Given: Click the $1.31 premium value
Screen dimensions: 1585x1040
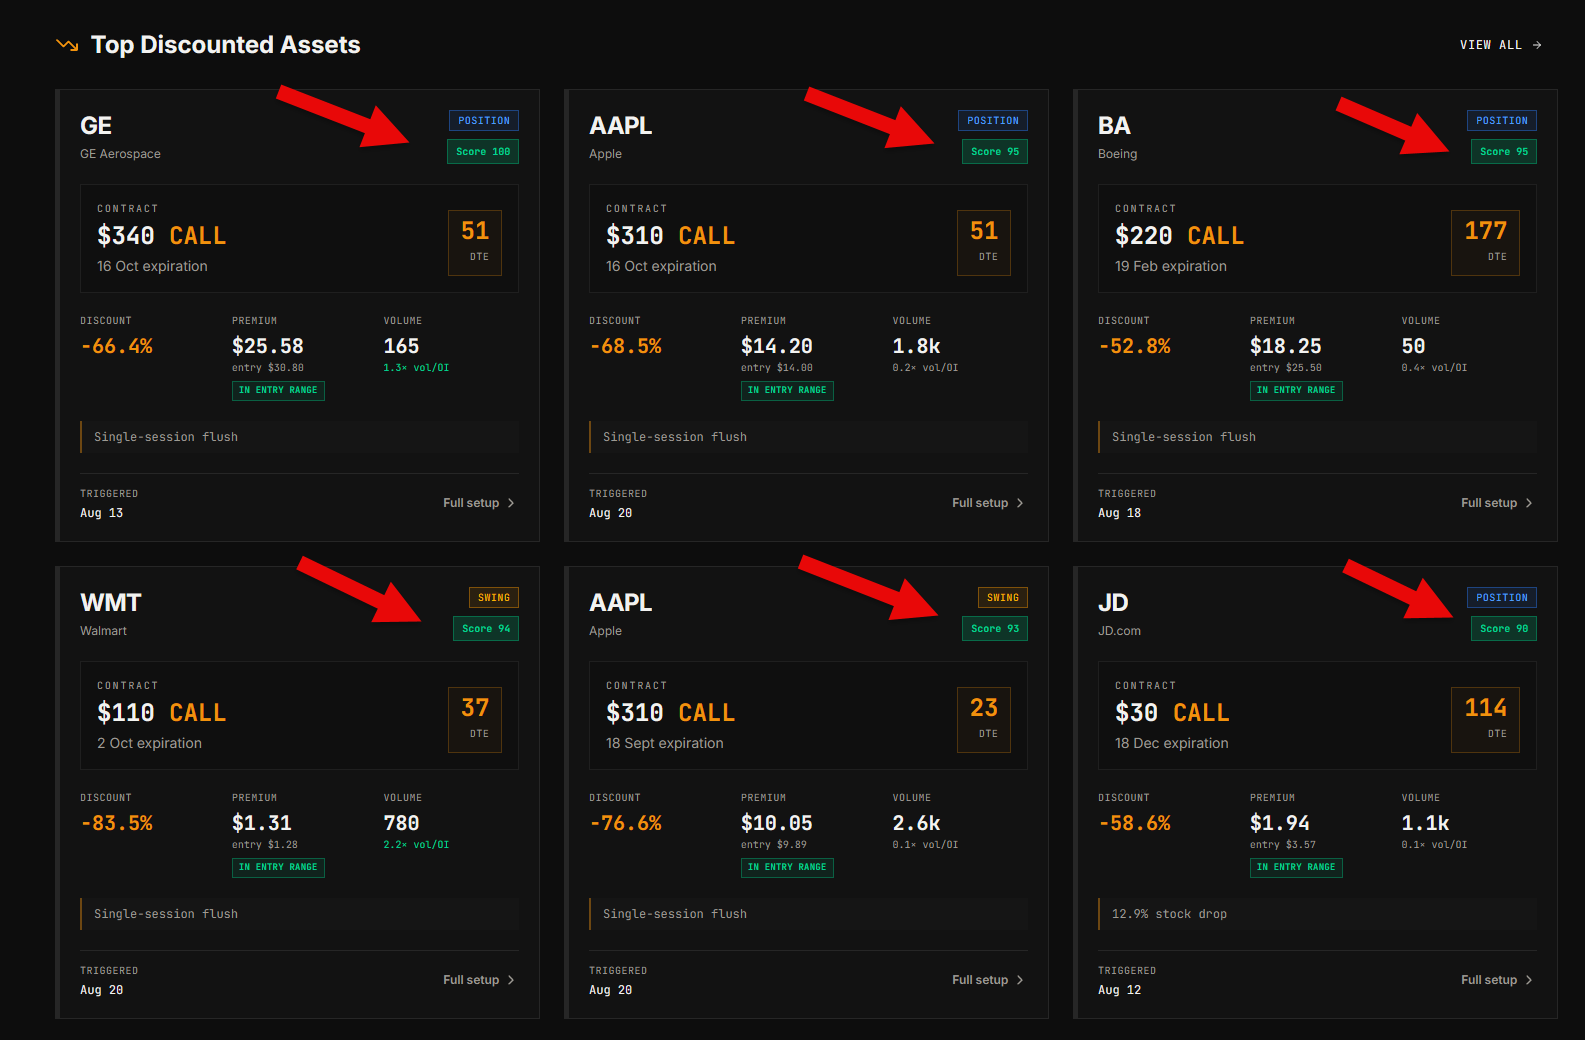Looking at the screenshot, I should pos(262,824).
